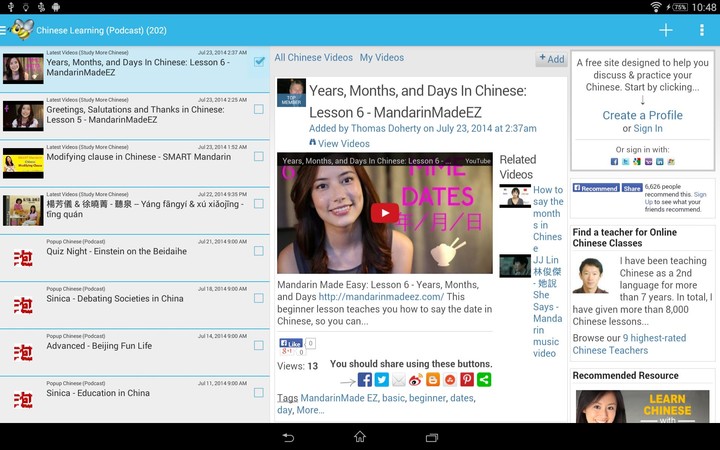Open the Create a Profile link
Image resolution: width=720 pixels, height=450 pixels.
642,115
